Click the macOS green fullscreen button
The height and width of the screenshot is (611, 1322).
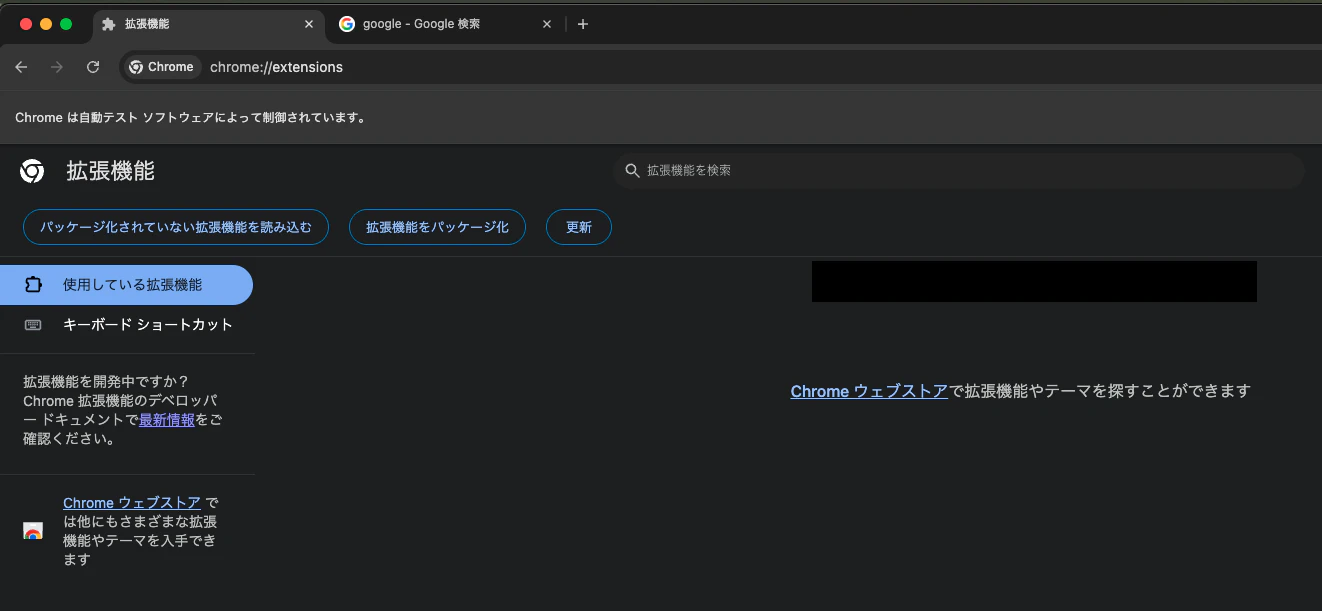(66, 24)
